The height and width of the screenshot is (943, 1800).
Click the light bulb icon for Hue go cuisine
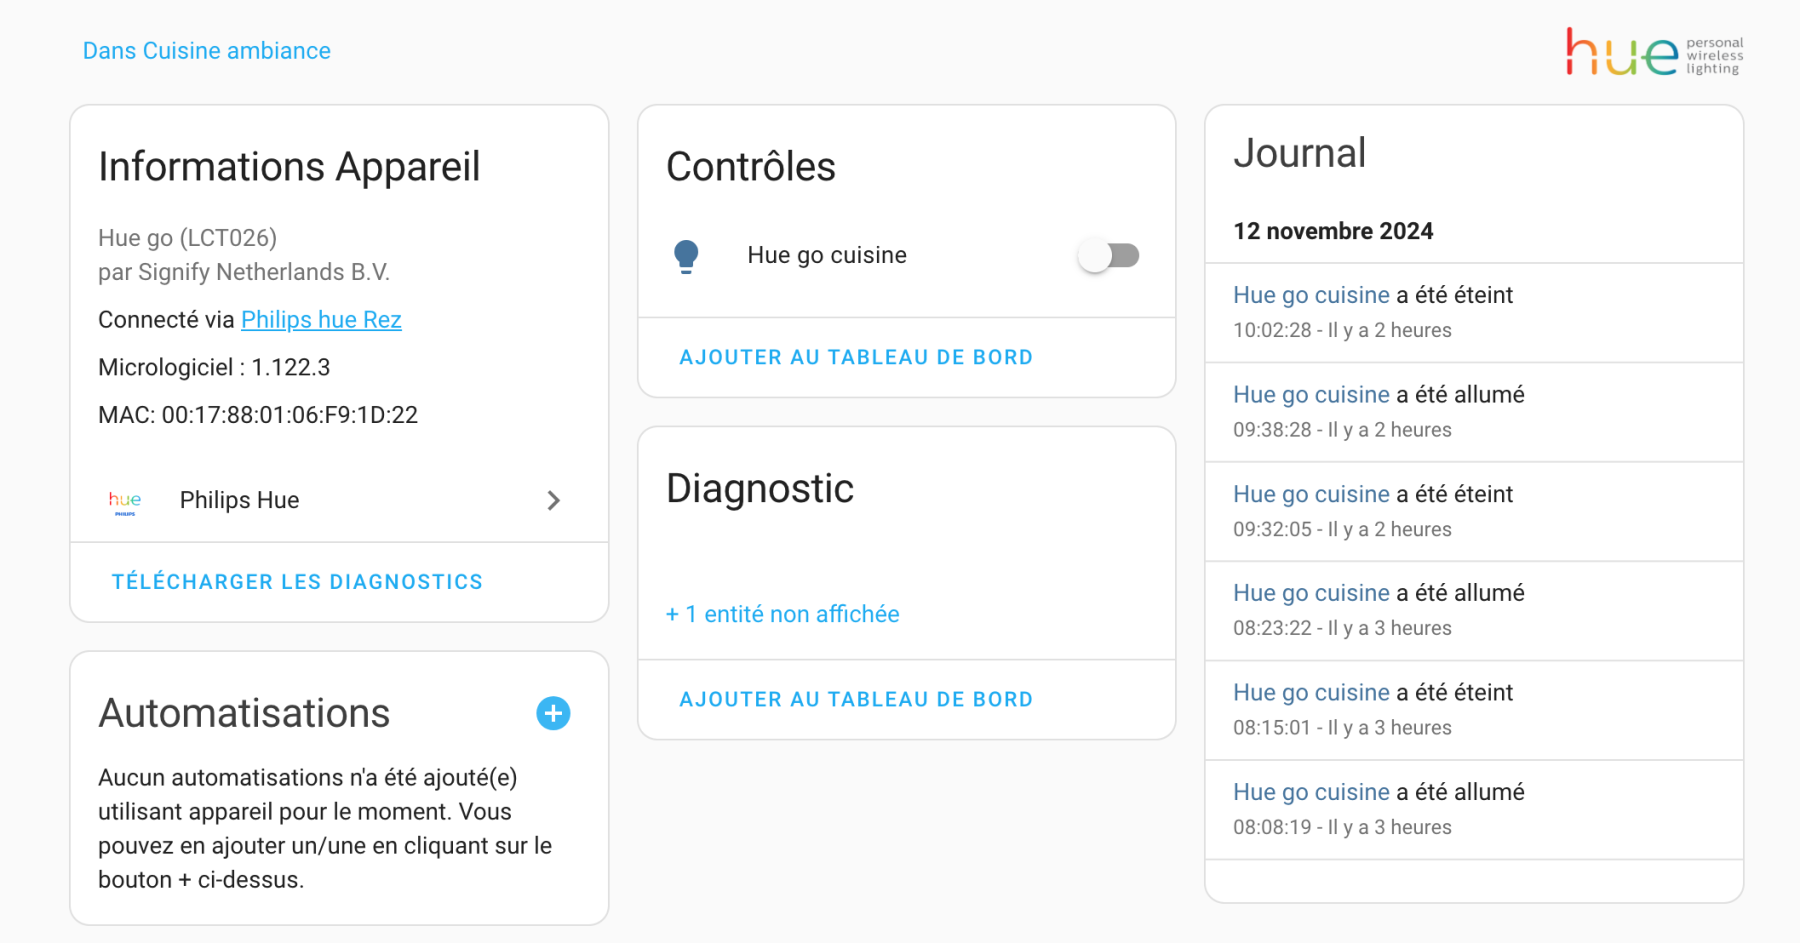(x=686, y=256)
